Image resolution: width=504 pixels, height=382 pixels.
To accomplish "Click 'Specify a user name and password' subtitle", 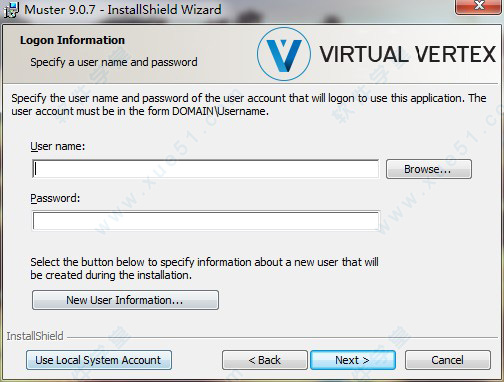I will coord(114,62).
